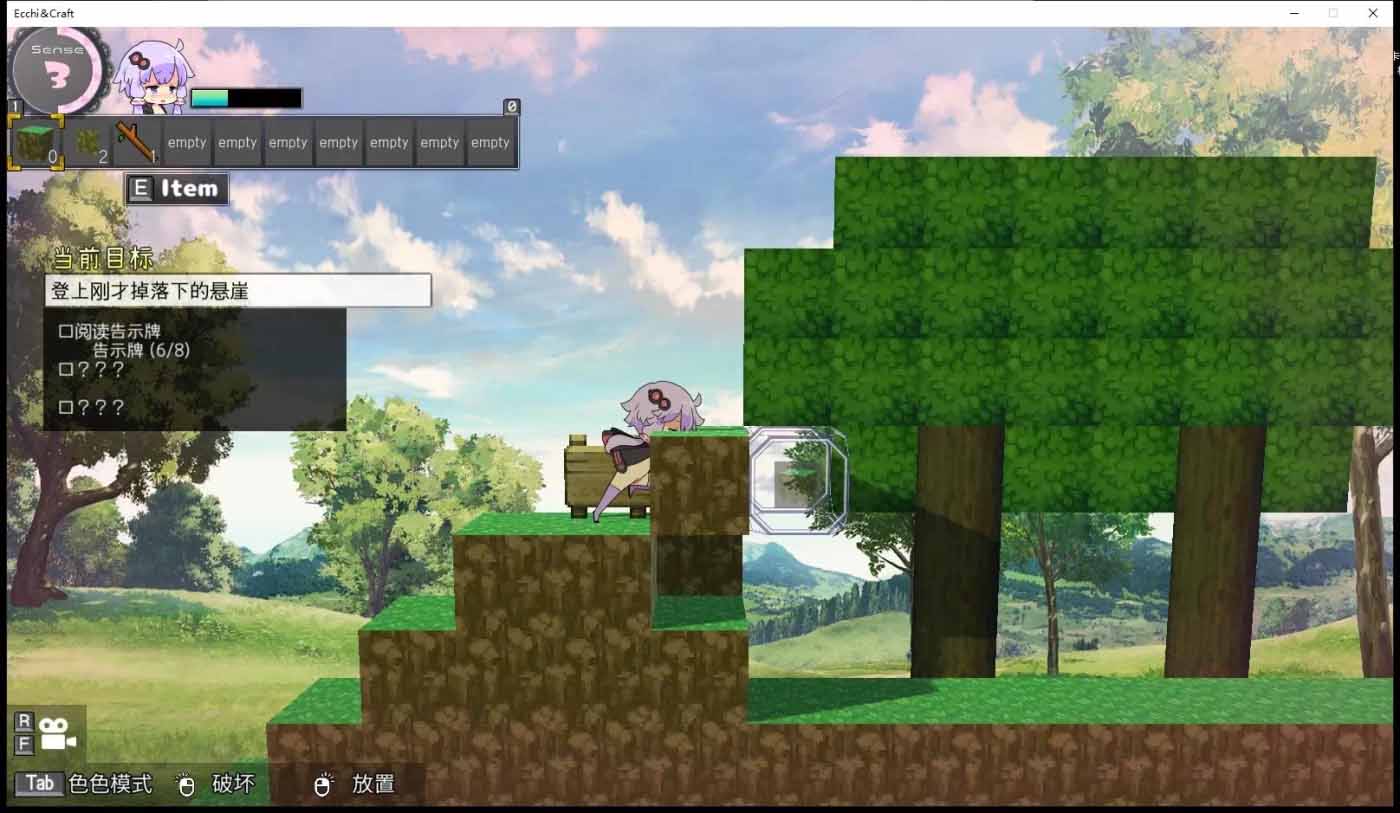The image size is (1400, 813).
Task: Click the right-mouse icon beside 放置
Action: click(x=322, y=785)
